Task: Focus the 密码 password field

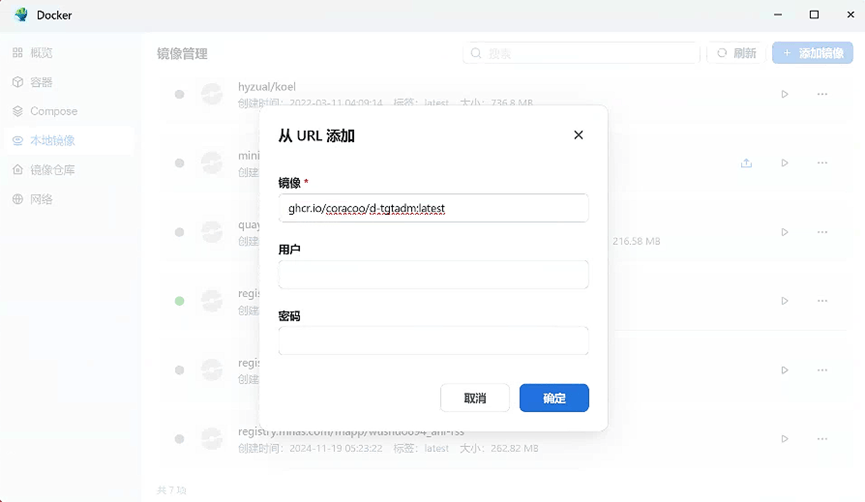Action: (433, 340)
